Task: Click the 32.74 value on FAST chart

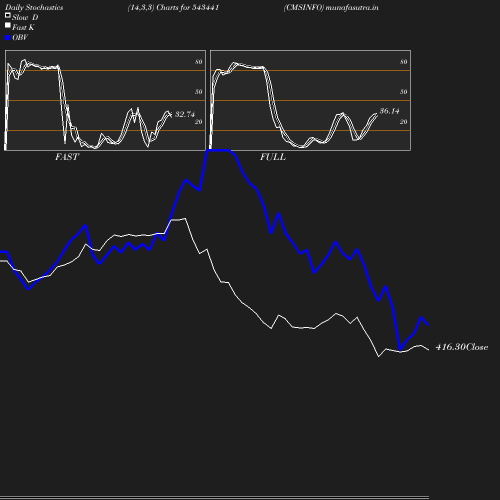Action: (185, 114)
